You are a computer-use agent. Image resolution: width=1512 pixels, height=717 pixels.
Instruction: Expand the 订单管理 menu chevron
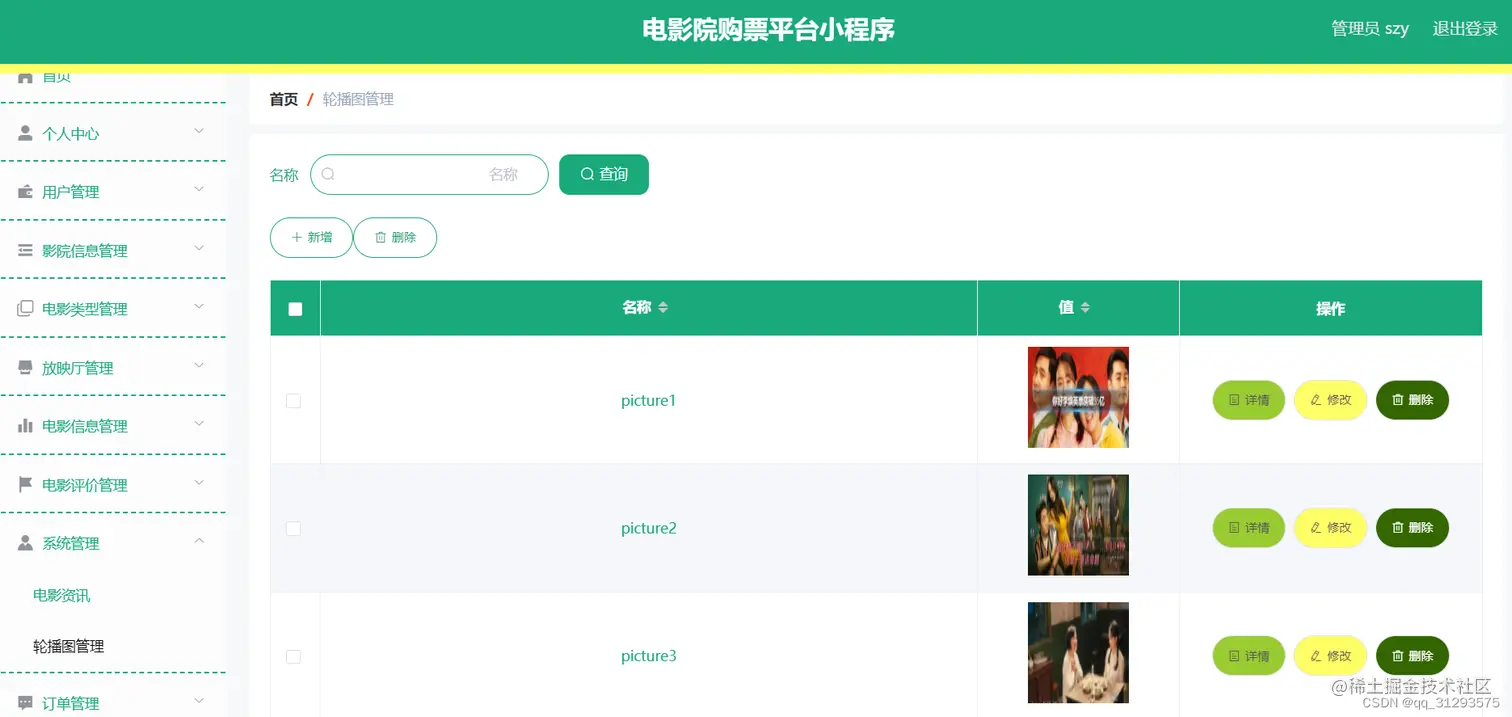[199, 701]
